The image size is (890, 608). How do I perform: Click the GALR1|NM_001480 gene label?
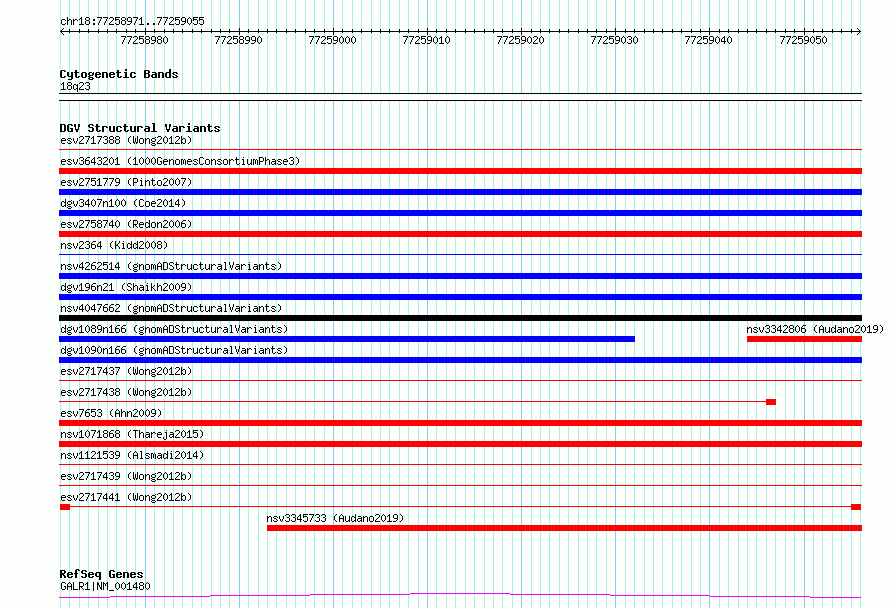105,586
